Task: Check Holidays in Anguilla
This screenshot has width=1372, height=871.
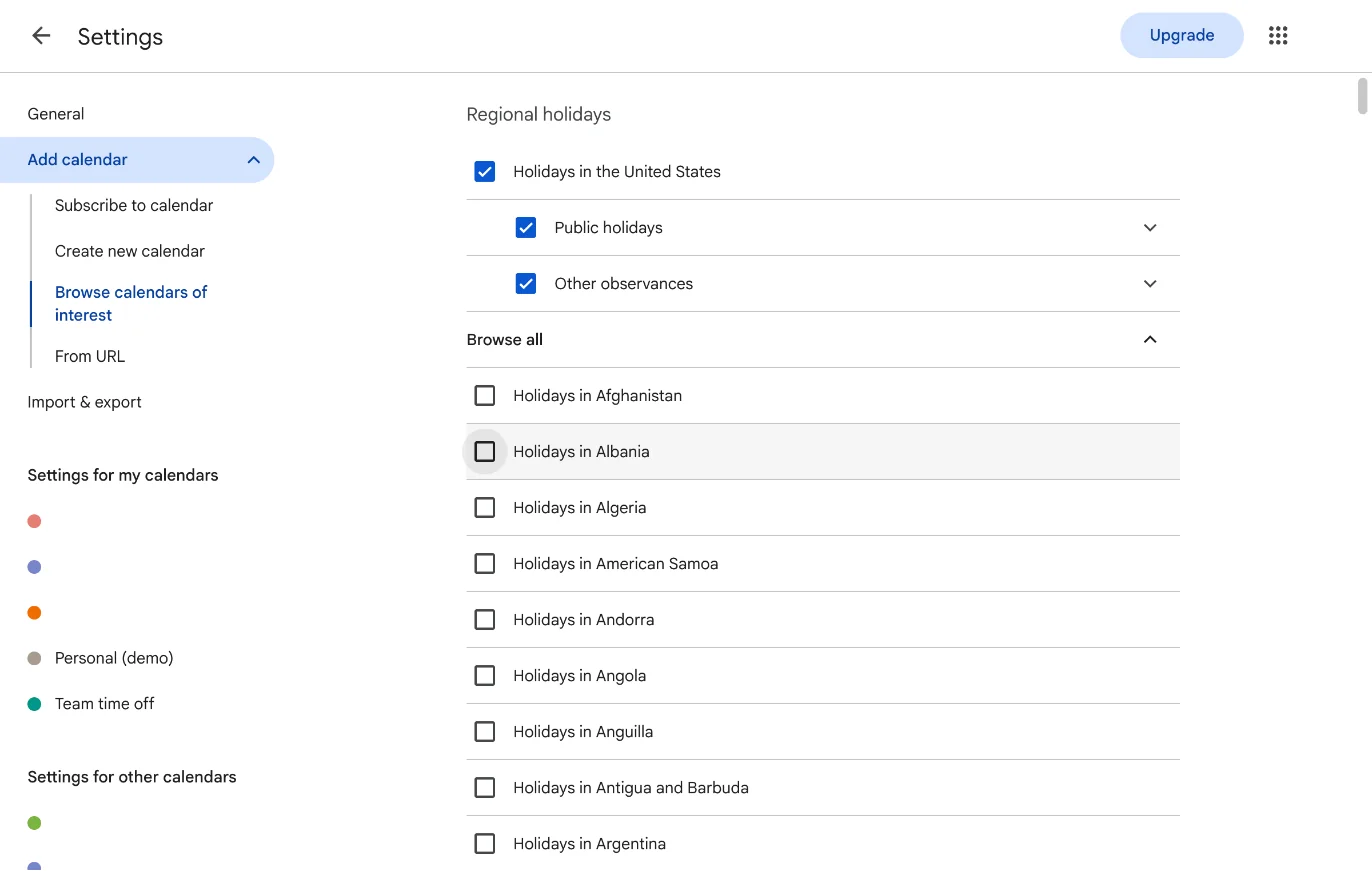Action: coord(485,732)
